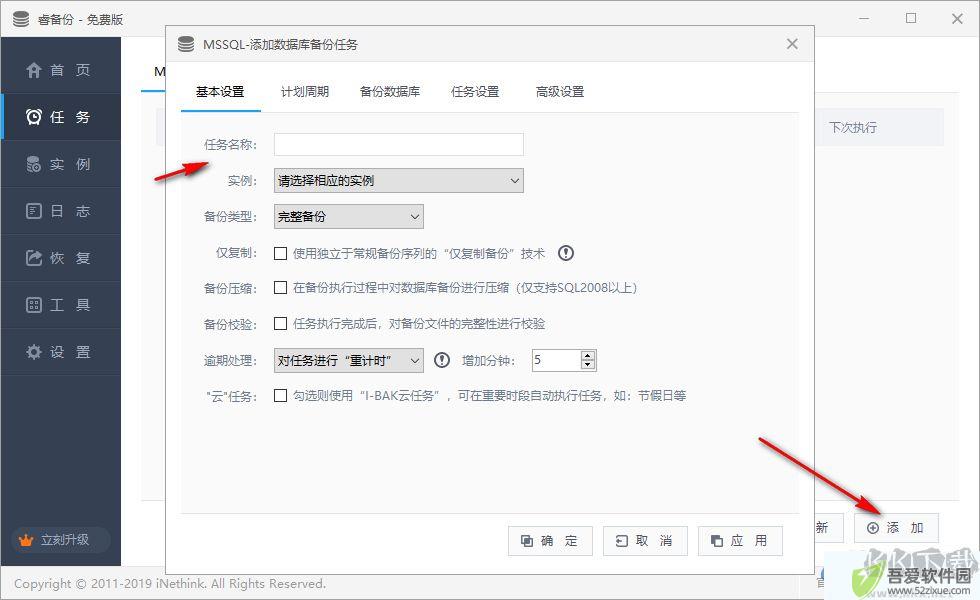Click the 下次执行 column header
Image resolution: width=980 pixels, height=600 pixels.
853,128
